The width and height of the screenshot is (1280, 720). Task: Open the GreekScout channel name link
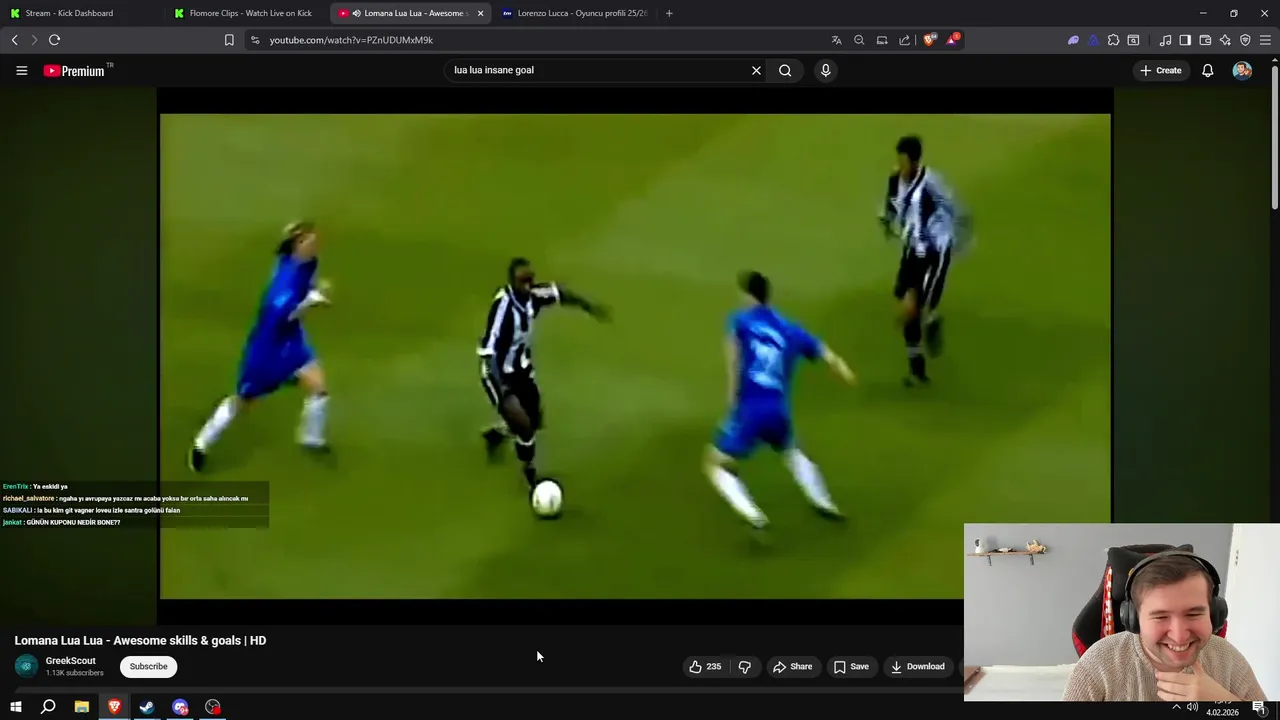(x=70, y=661)
